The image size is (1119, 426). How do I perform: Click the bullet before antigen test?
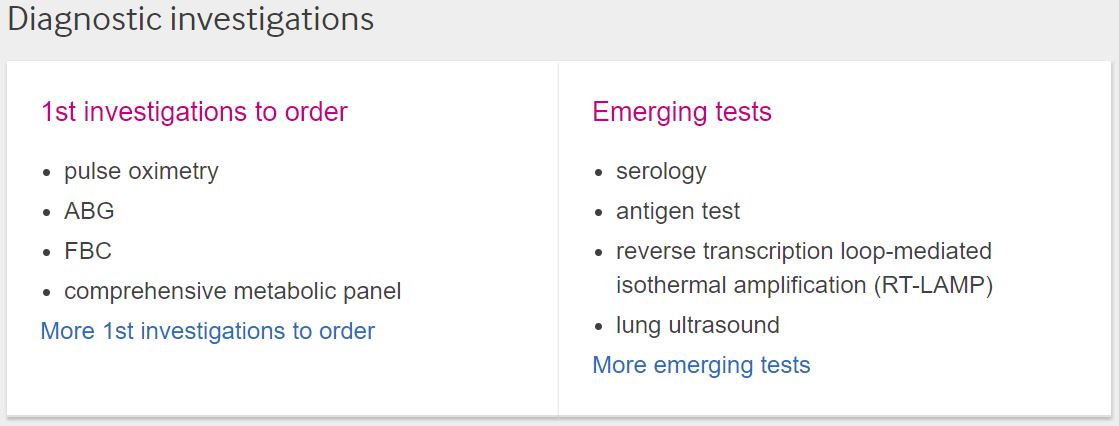[x=599, y=213]
